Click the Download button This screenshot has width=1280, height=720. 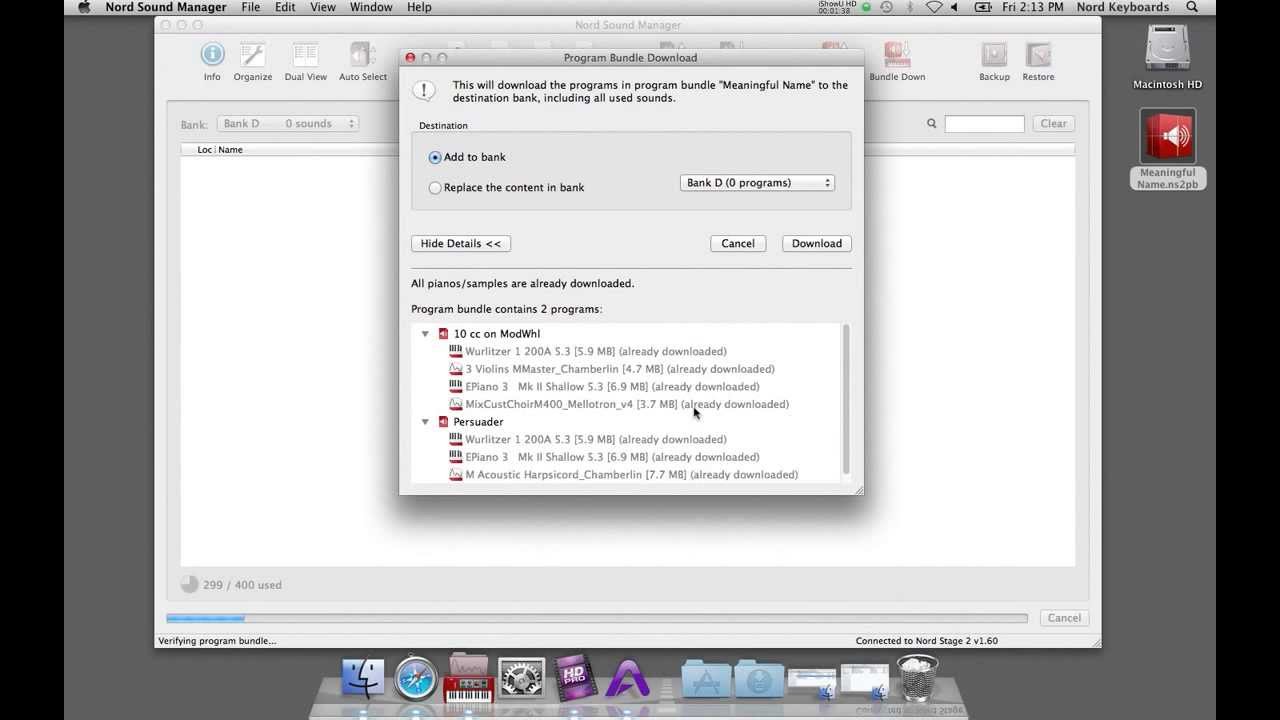coord(817,243)
